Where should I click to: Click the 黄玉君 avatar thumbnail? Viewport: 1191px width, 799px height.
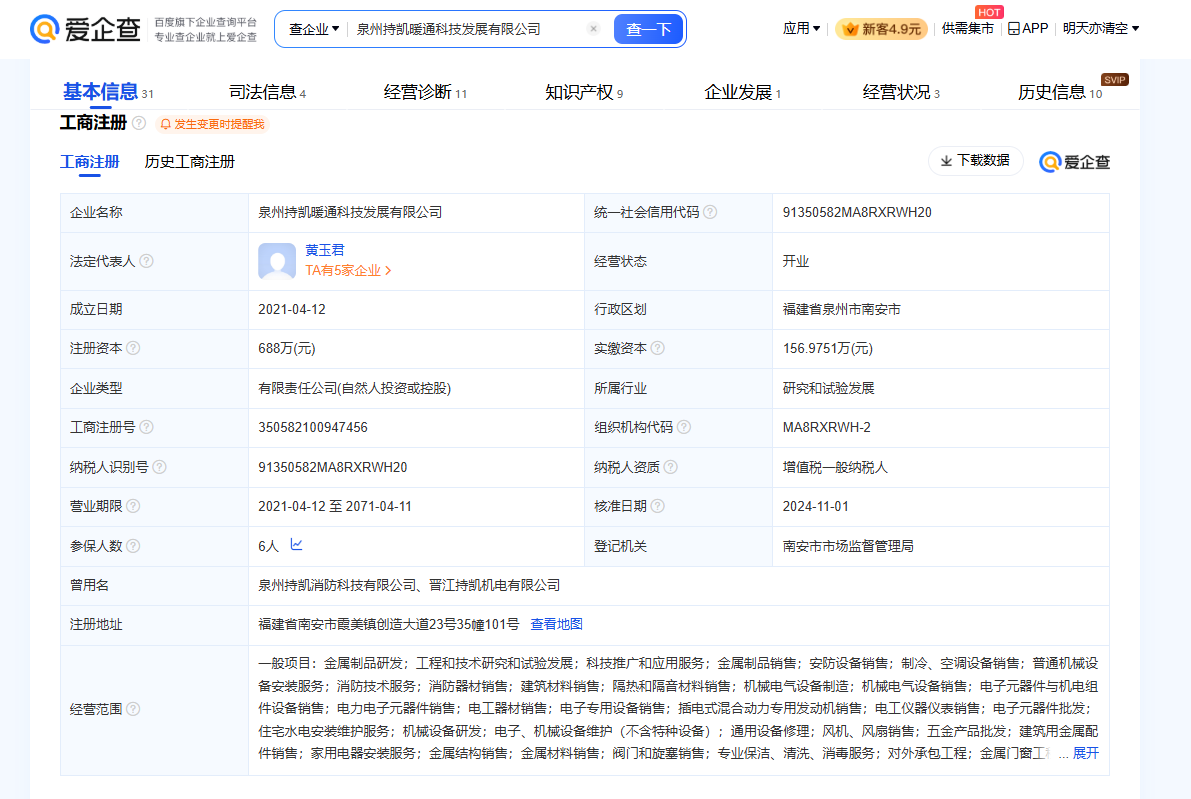[x=277, y=261]
